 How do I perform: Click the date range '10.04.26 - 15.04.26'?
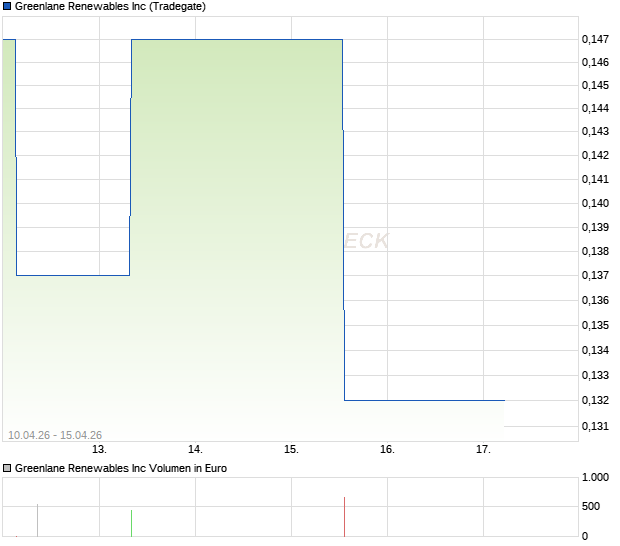[55, 435]
